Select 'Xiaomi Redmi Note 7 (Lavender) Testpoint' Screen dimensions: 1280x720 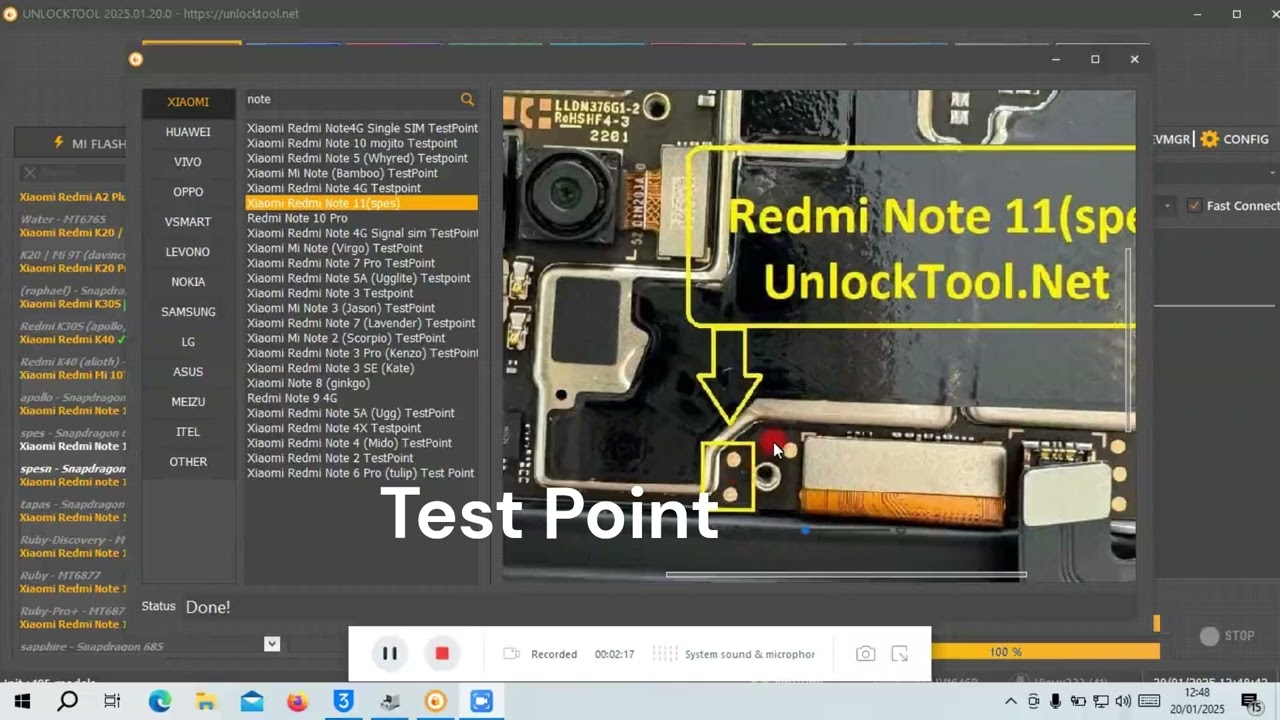362,323
